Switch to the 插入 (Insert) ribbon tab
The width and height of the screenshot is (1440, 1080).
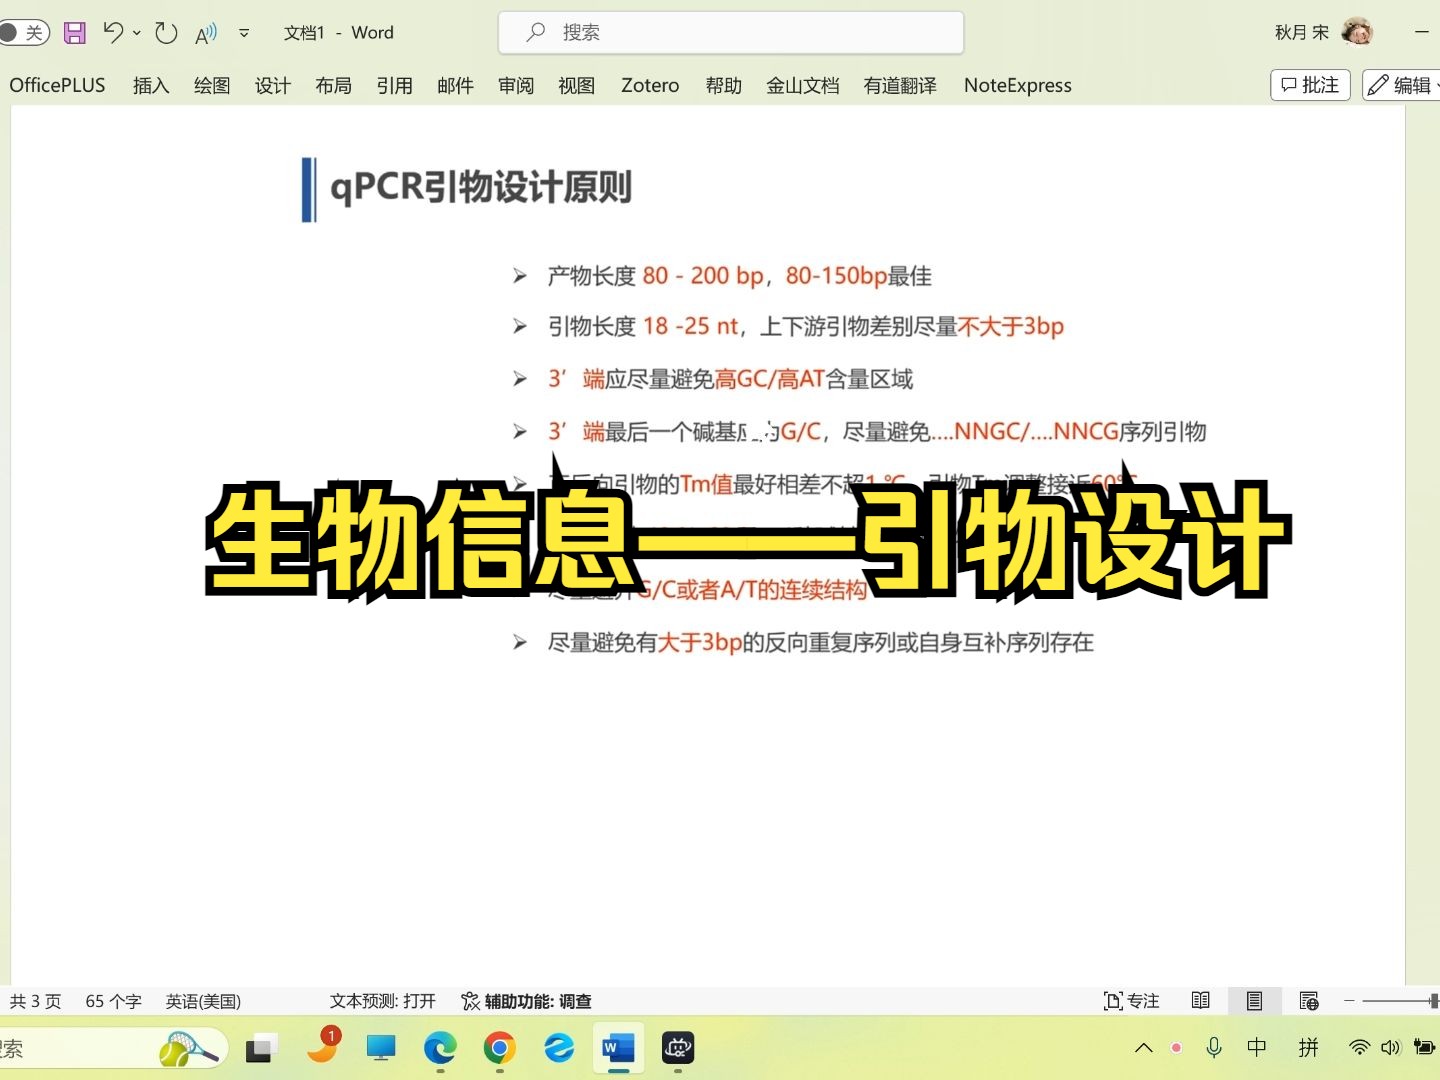(150, 85)
